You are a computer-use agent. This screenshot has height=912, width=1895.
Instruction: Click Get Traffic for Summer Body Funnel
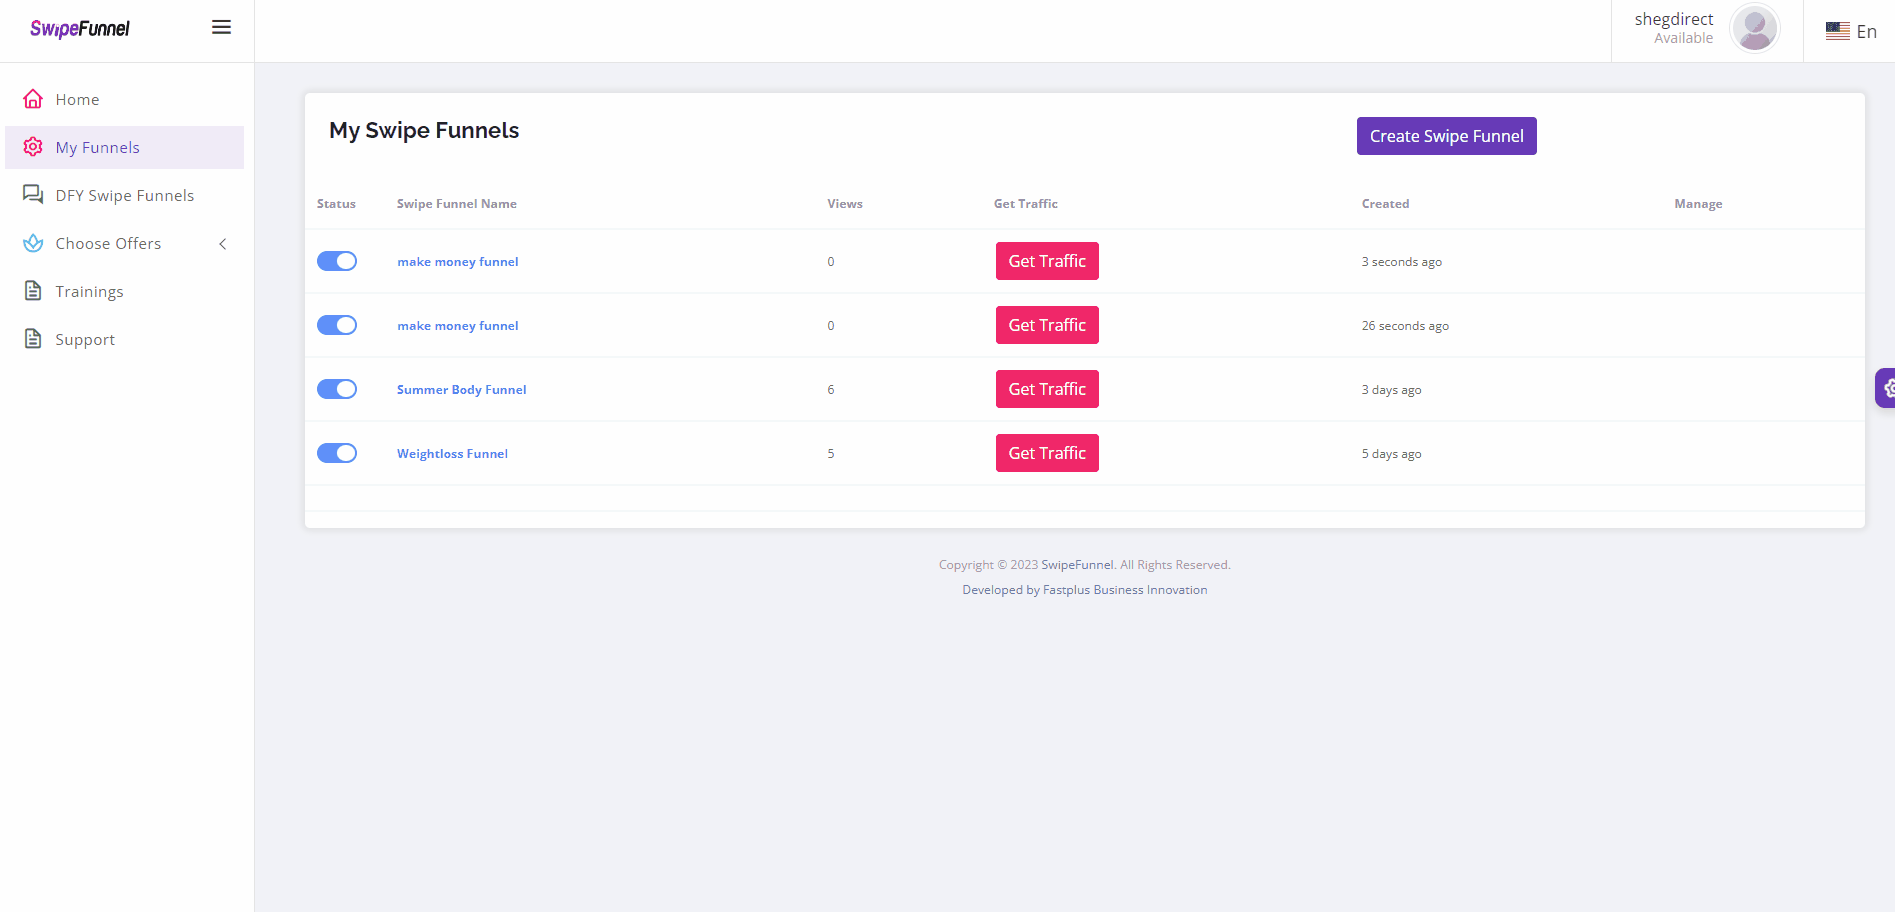(1047, 389)
